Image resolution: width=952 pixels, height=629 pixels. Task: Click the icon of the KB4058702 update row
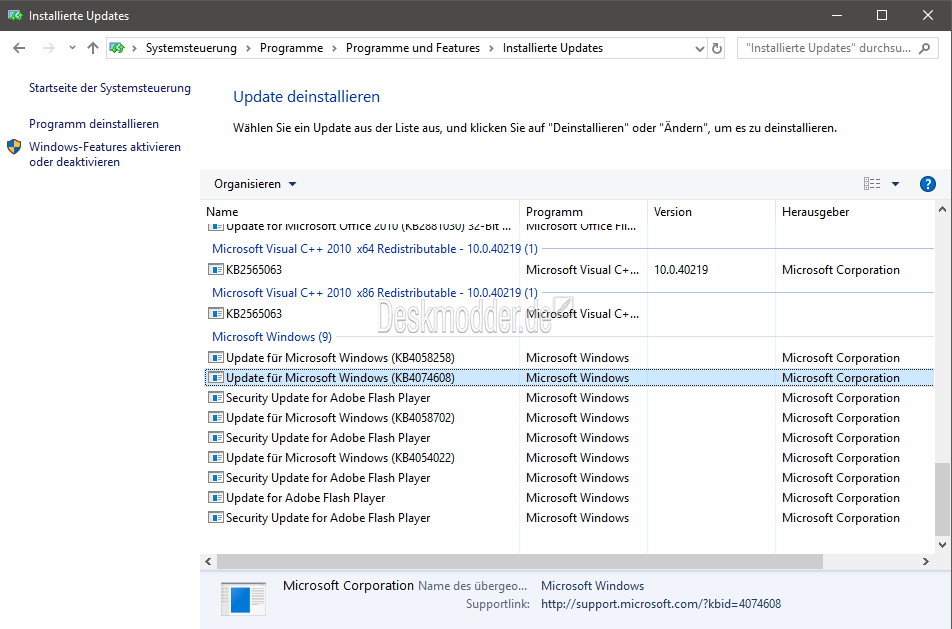(216, 418)
